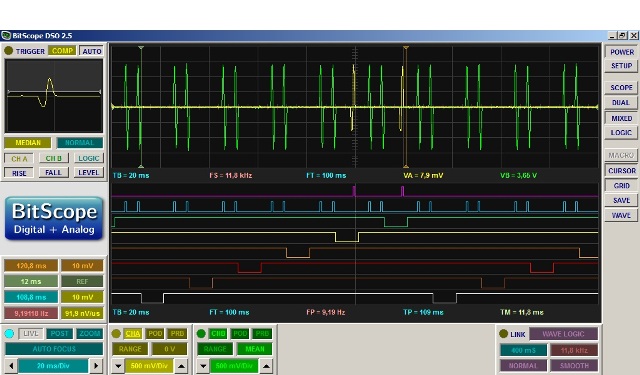This screenshot has width=640, height=375.
Task: Switch to DUAL display mode
Action: pyautogui.click(x=621, y=102)
